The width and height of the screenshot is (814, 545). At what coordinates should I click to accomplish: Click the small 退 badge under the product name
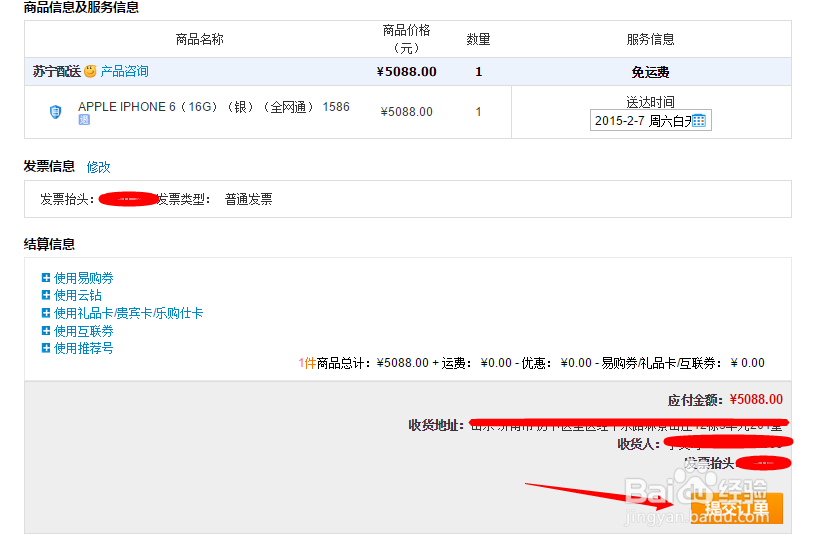coord(84,120)
